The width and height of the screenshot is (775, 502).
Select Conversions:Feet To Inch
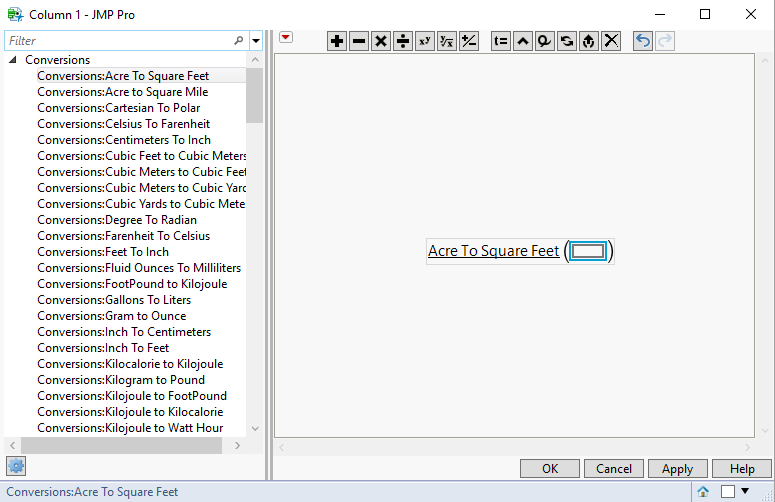click(103, 252)
